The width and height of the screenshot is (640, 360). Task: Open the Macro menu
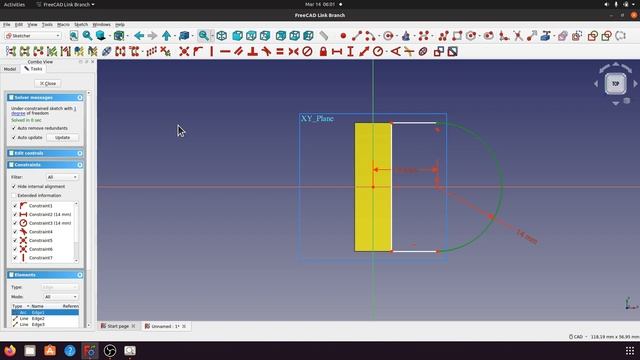pyautogui.click(x=63, y=24)
